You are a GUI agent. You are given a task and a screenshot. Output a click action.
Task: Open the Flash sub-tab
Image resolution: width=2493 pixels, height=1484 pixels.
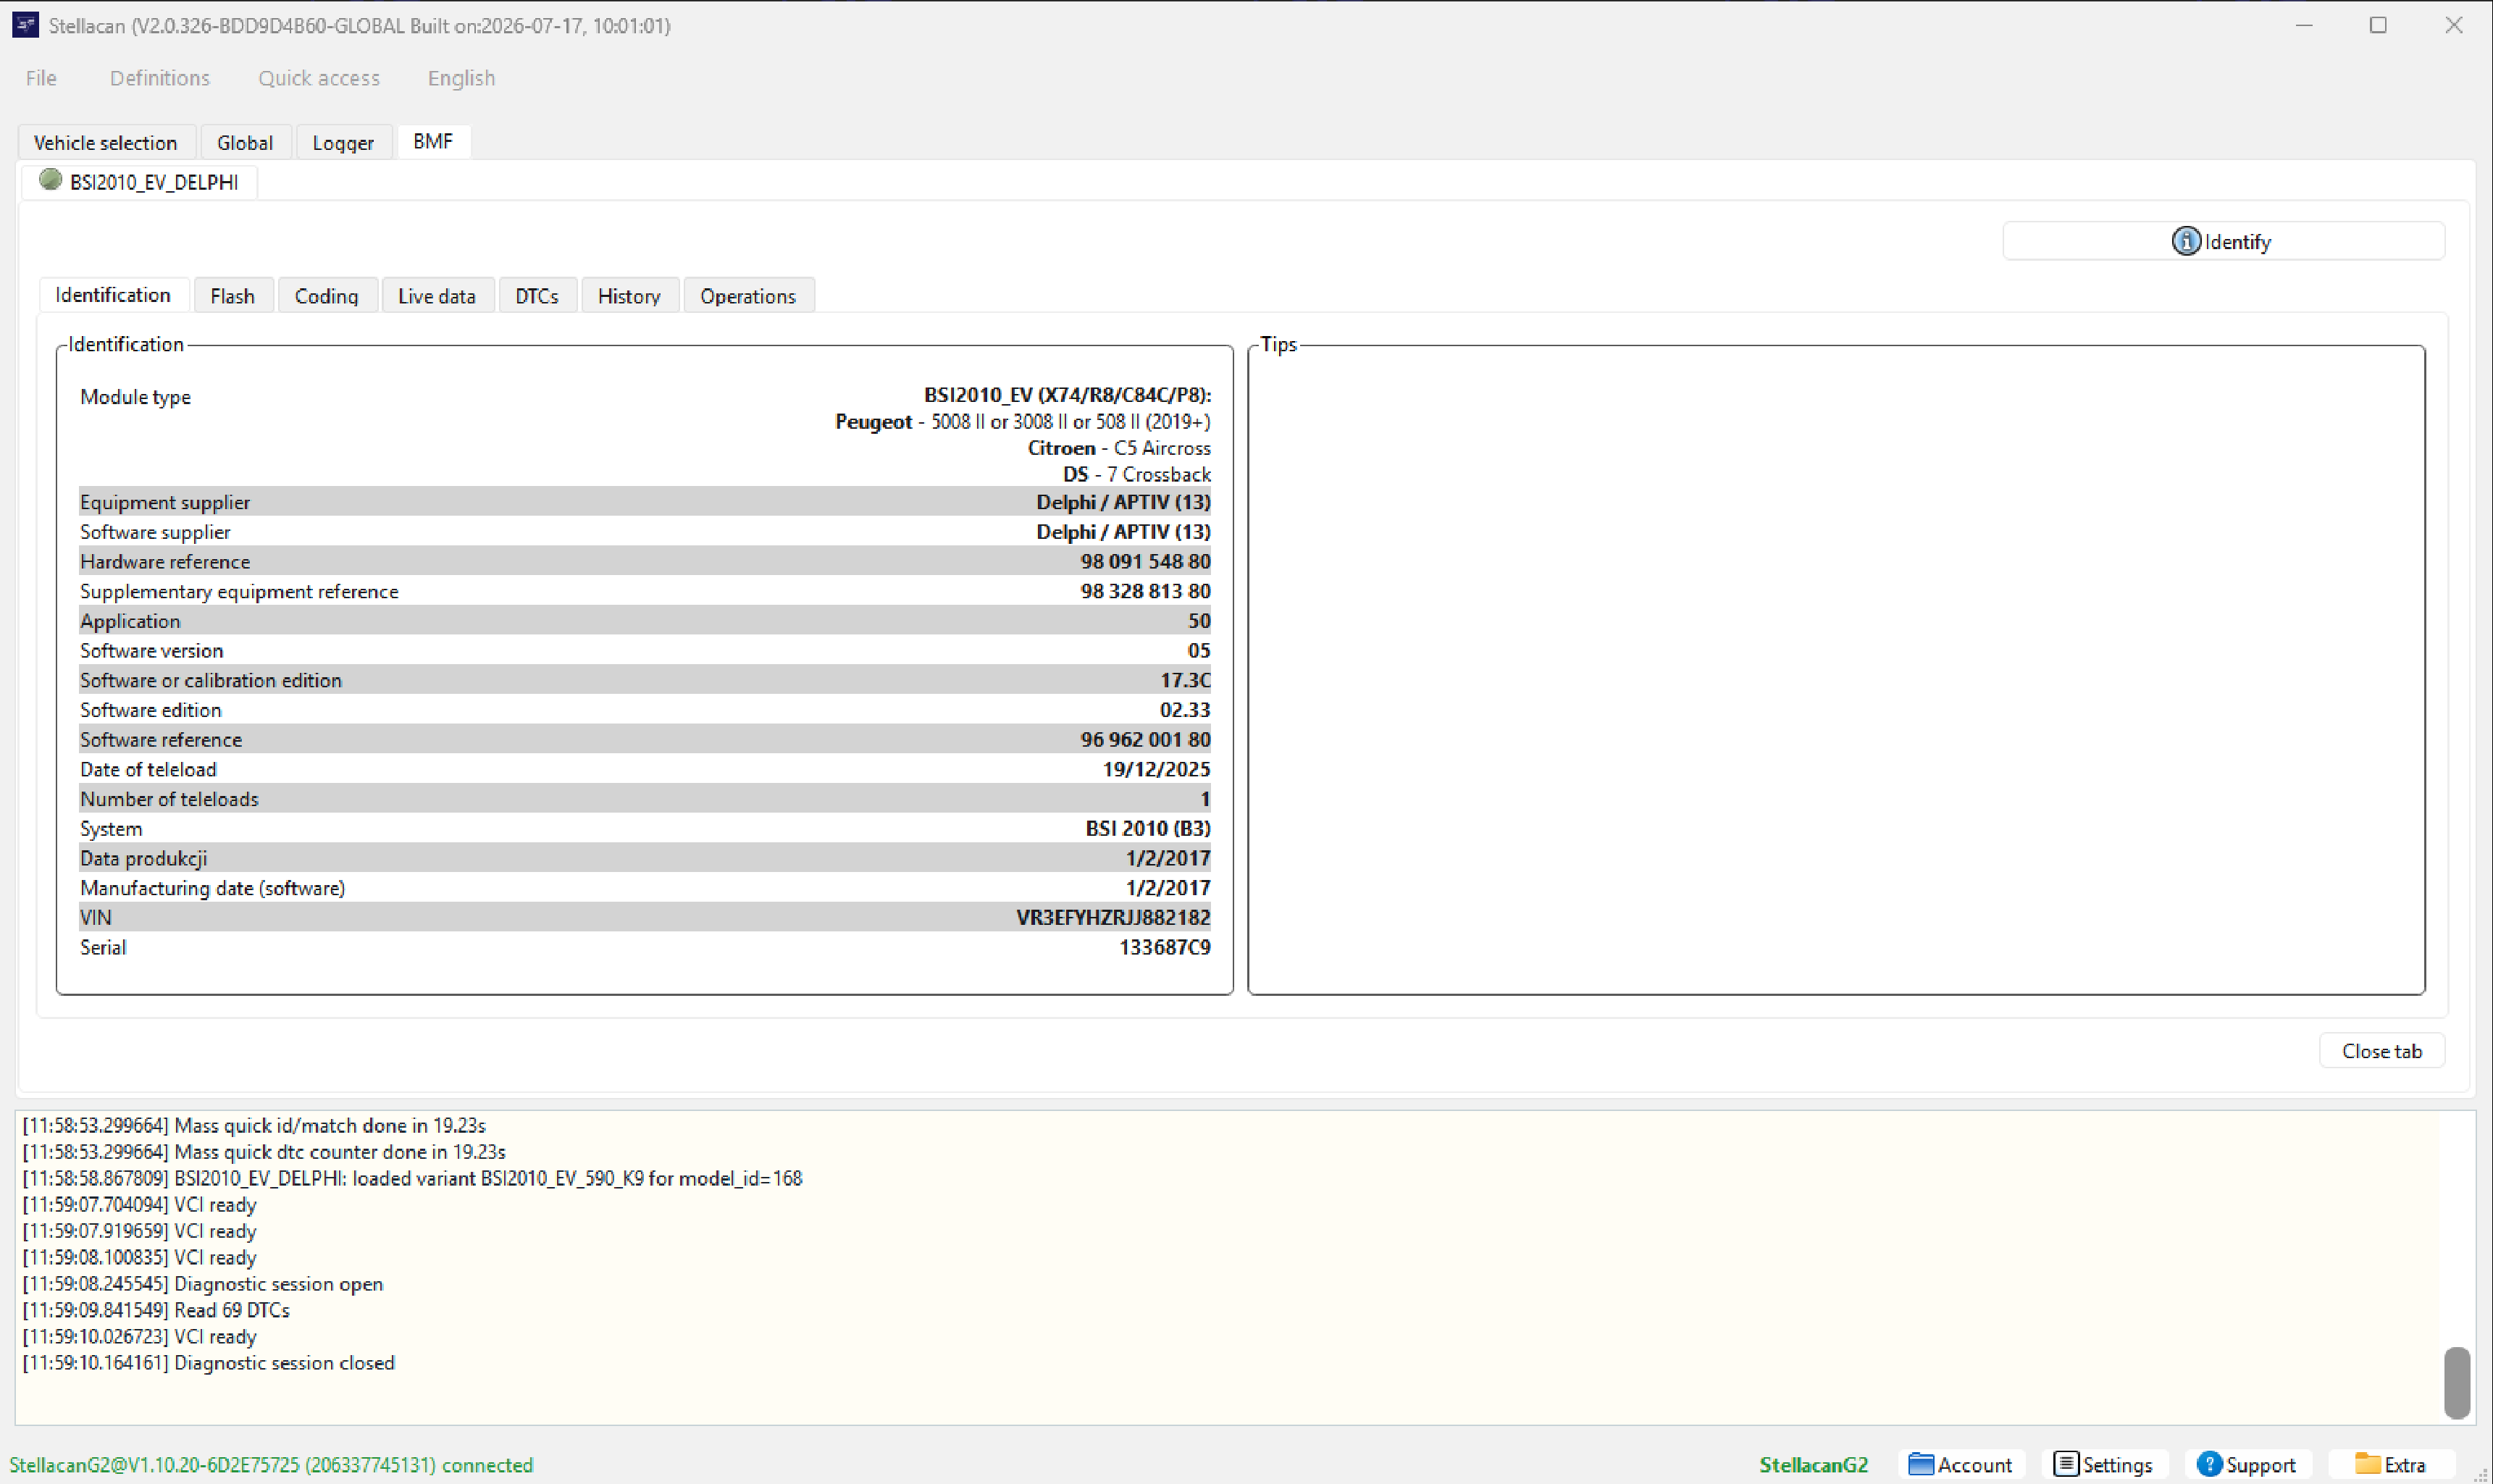coord(233,296)
